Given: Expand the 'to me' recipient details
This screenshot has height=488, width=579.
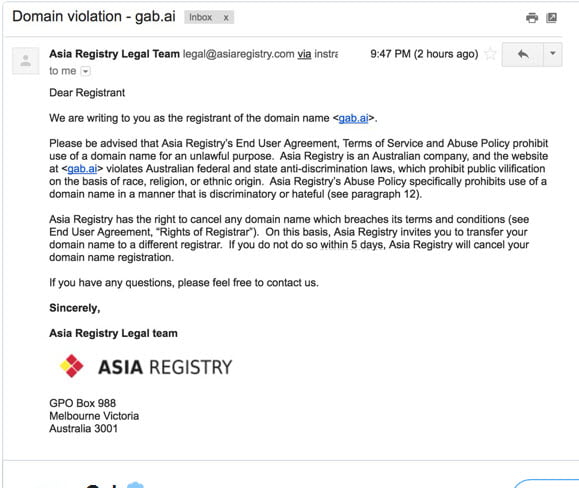Looking at the screenshot, I should (x=85, y=71).
